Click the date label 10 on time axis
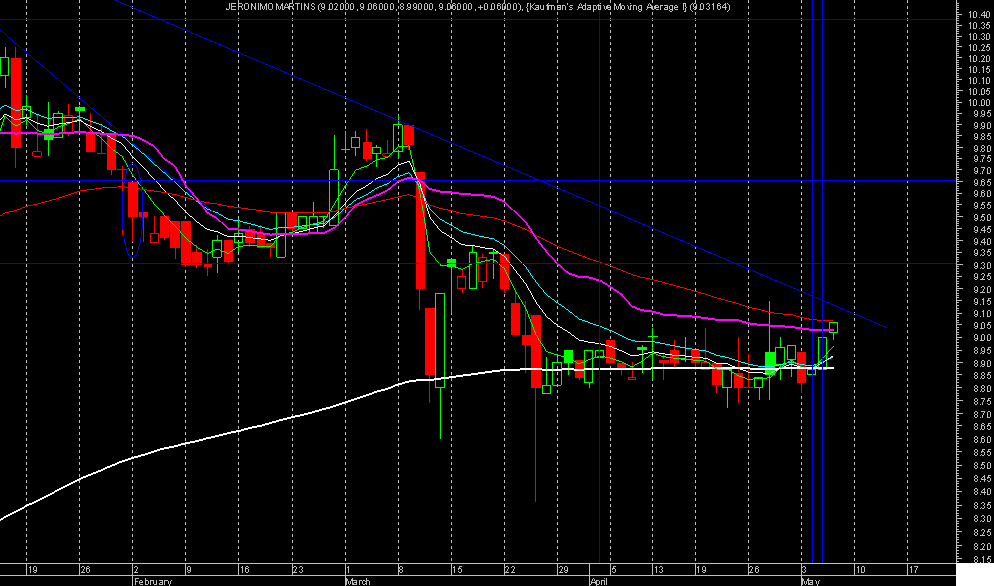994x586 pixels. point(860,570)
